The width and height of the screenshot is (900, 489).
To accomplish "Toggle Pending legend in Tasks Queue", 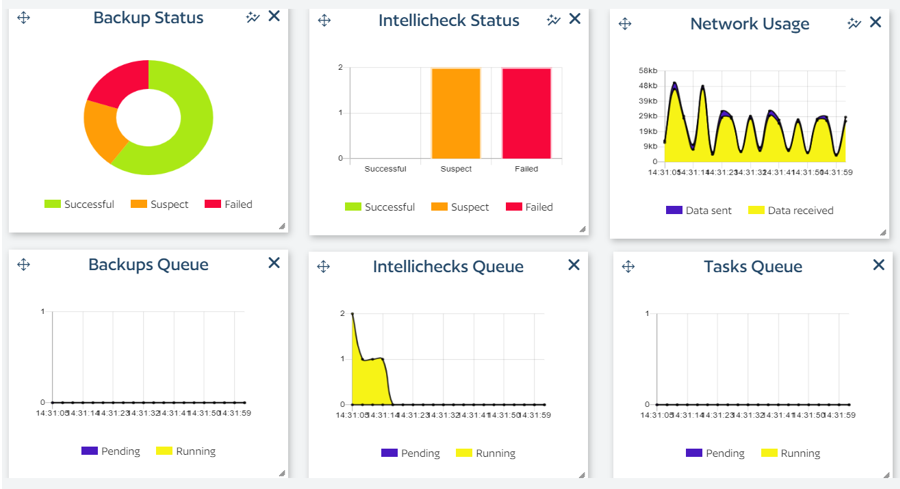I will point(714,453).
